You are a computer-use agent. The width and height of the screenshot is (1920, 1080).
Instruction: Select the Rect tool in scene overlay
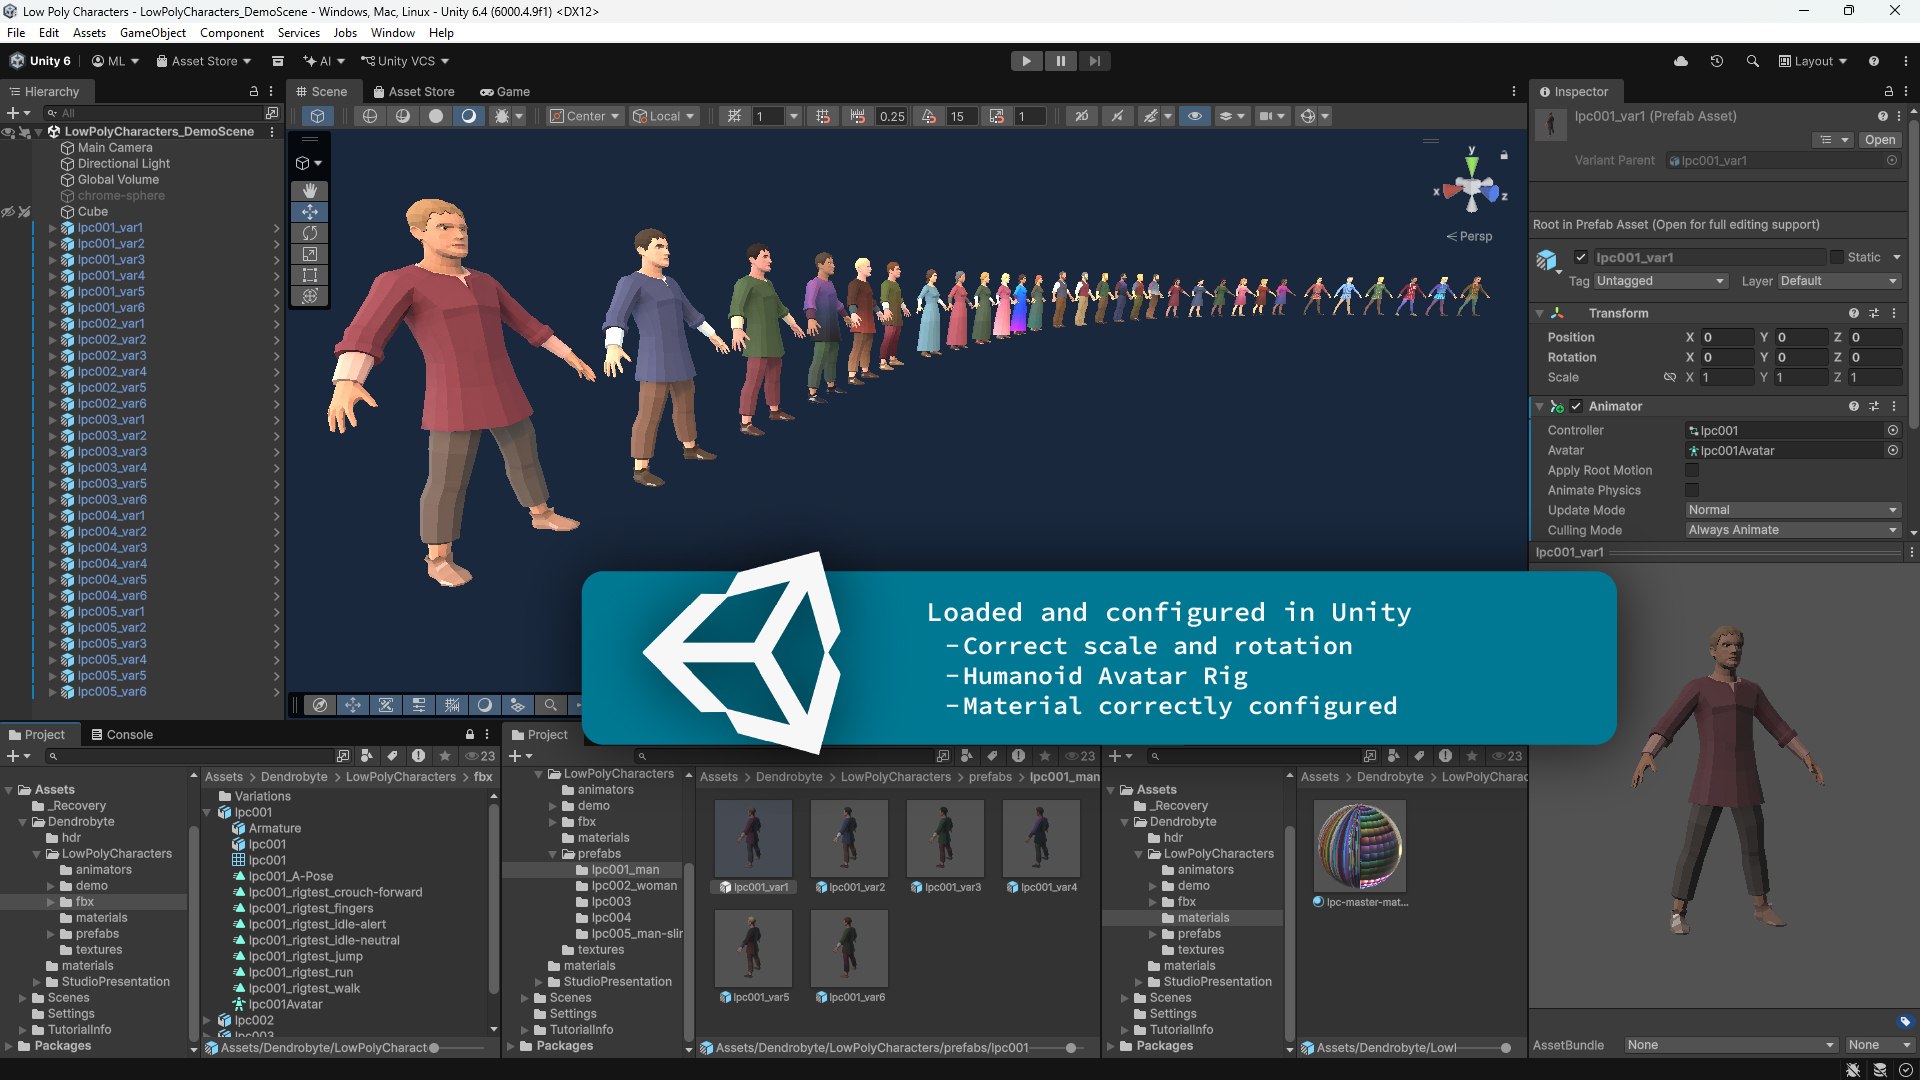coord(310,275)
